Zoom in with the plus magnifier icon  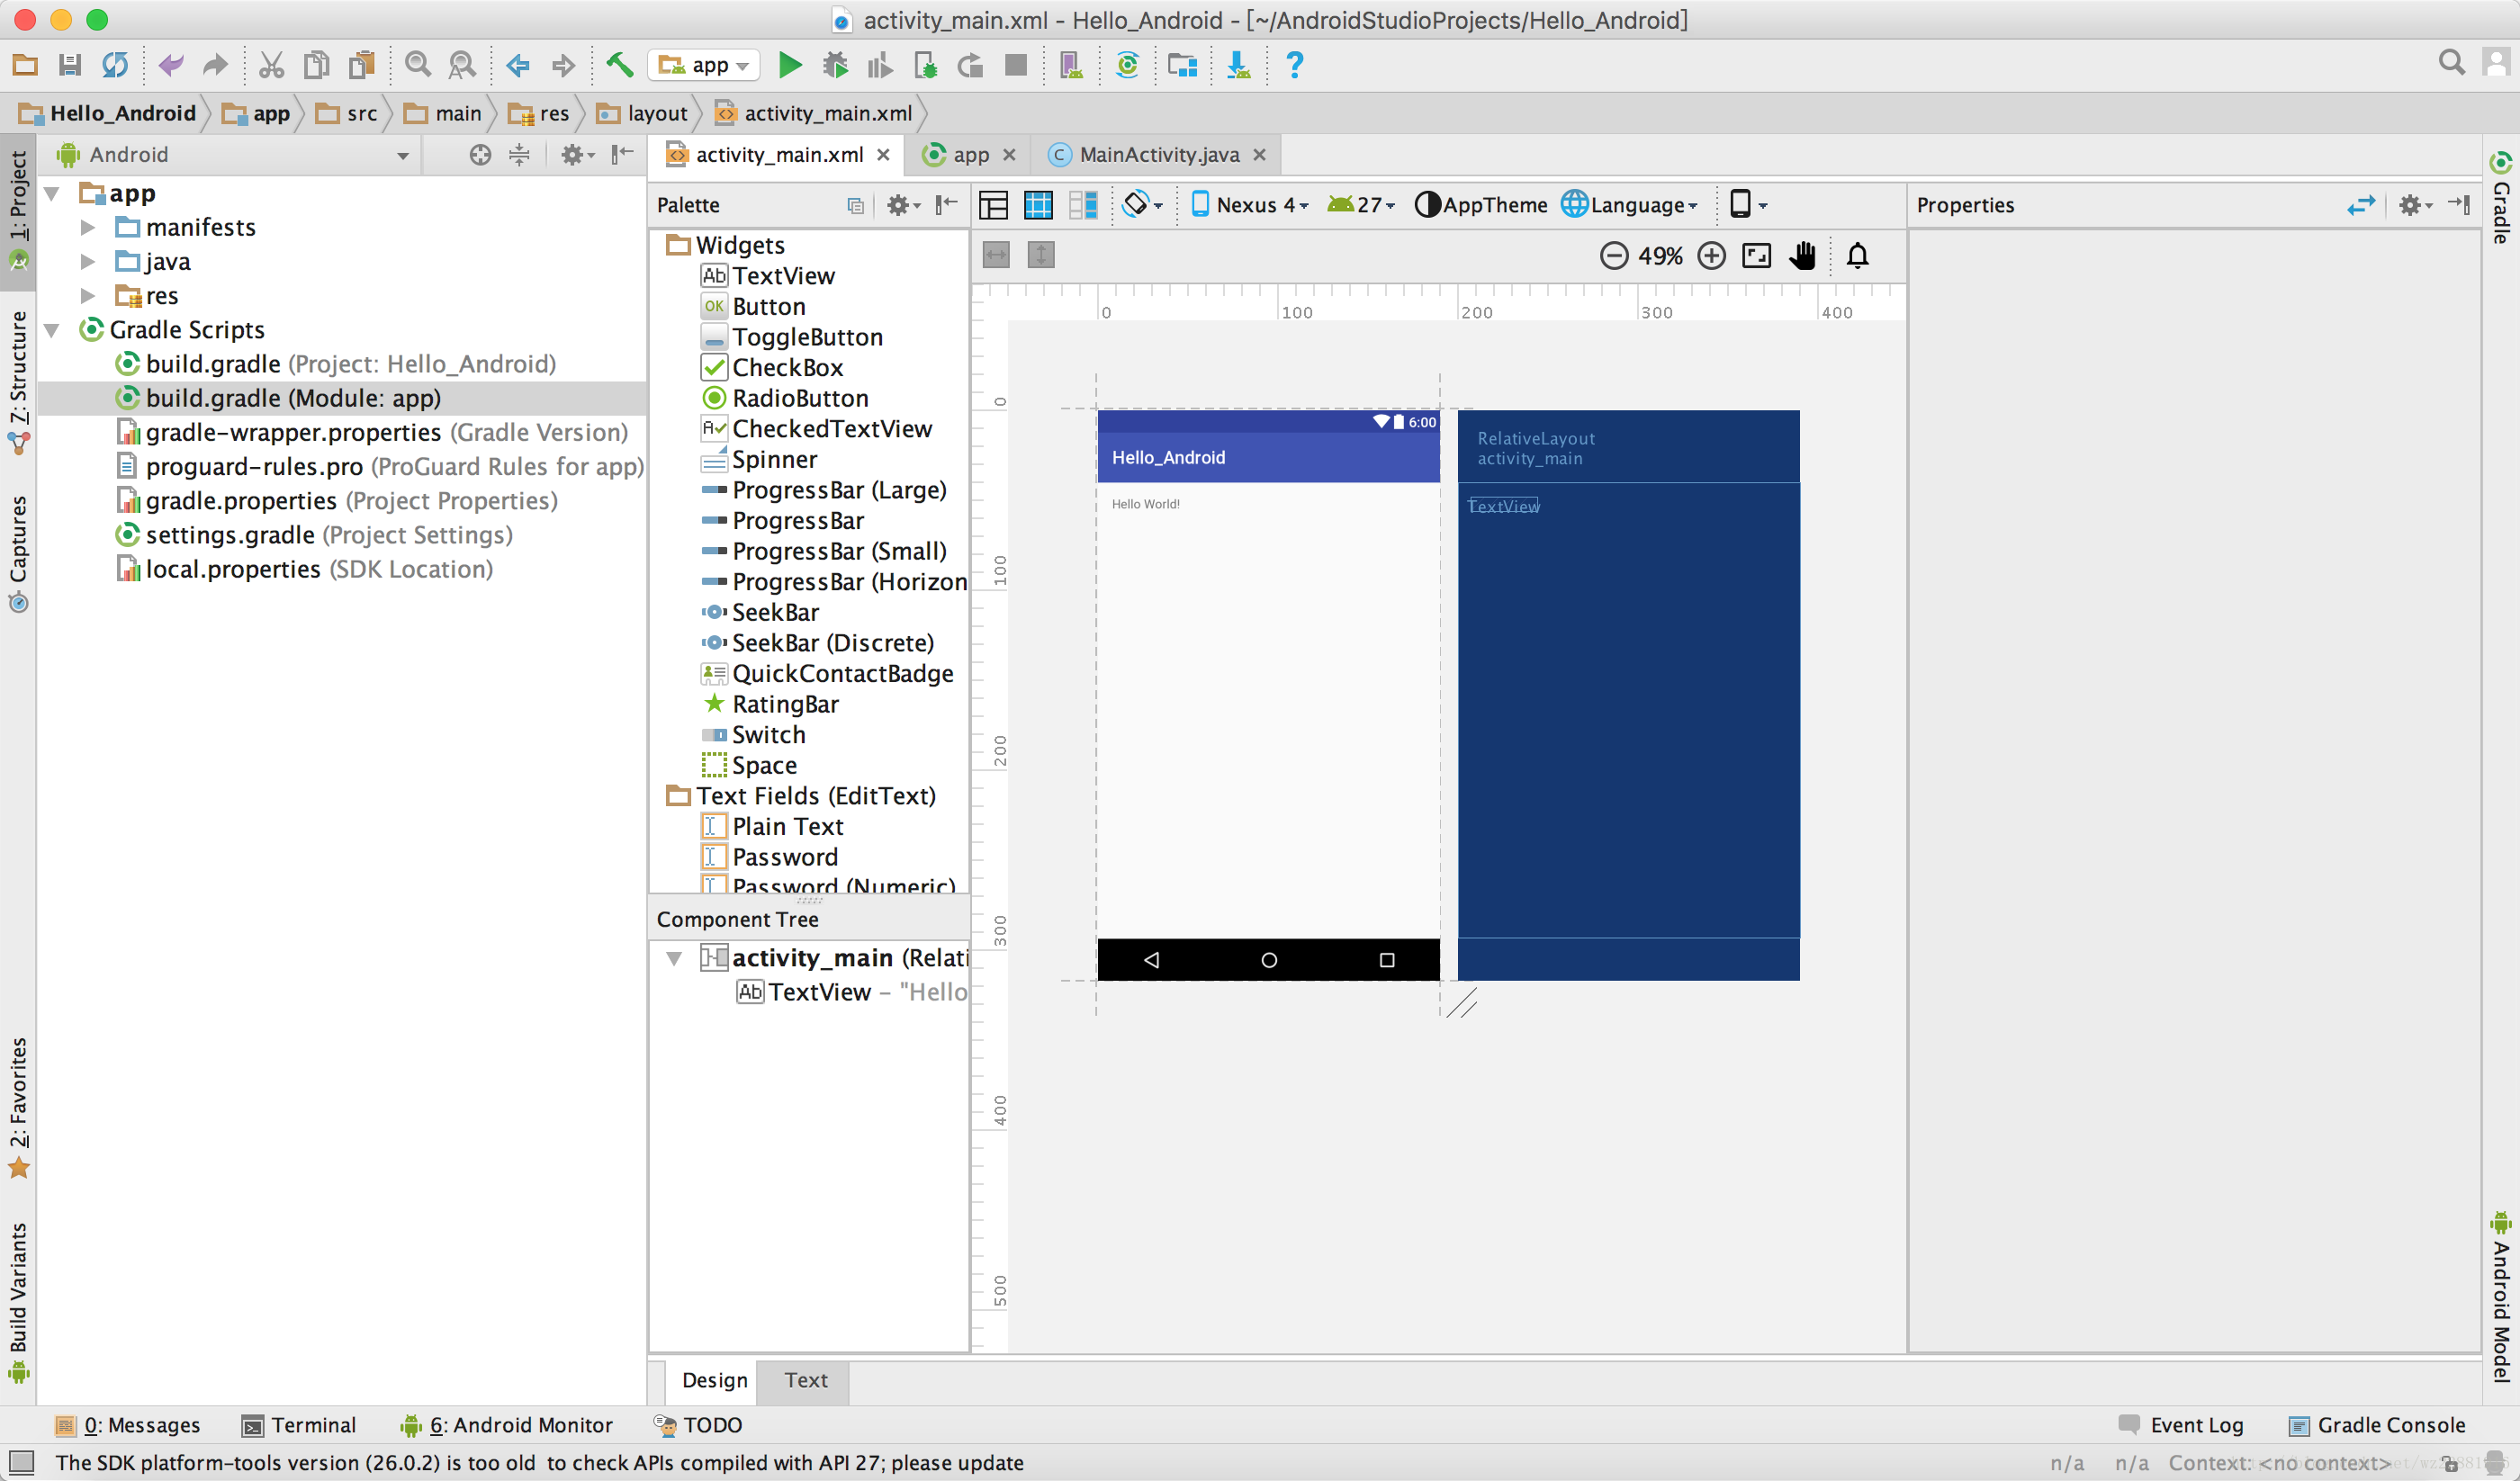point(1712,256)
